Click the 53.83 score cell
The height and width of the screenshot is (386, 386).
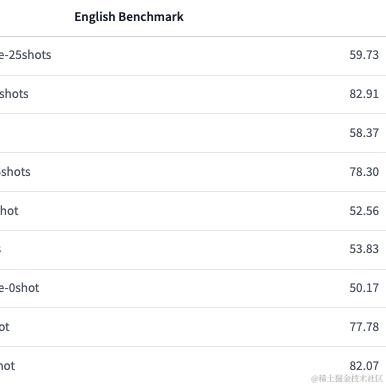tap(364, 249)
